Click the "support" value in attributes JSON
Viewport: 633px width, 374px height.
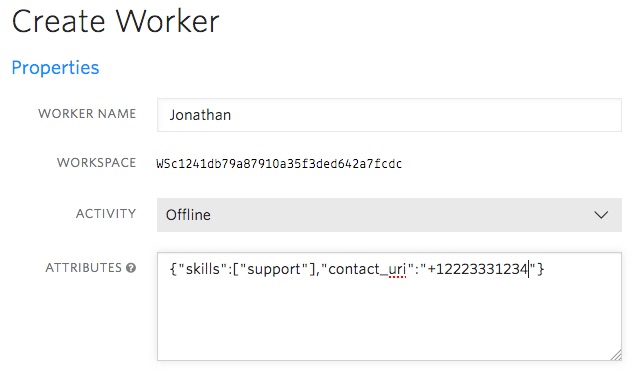[274, 269]
